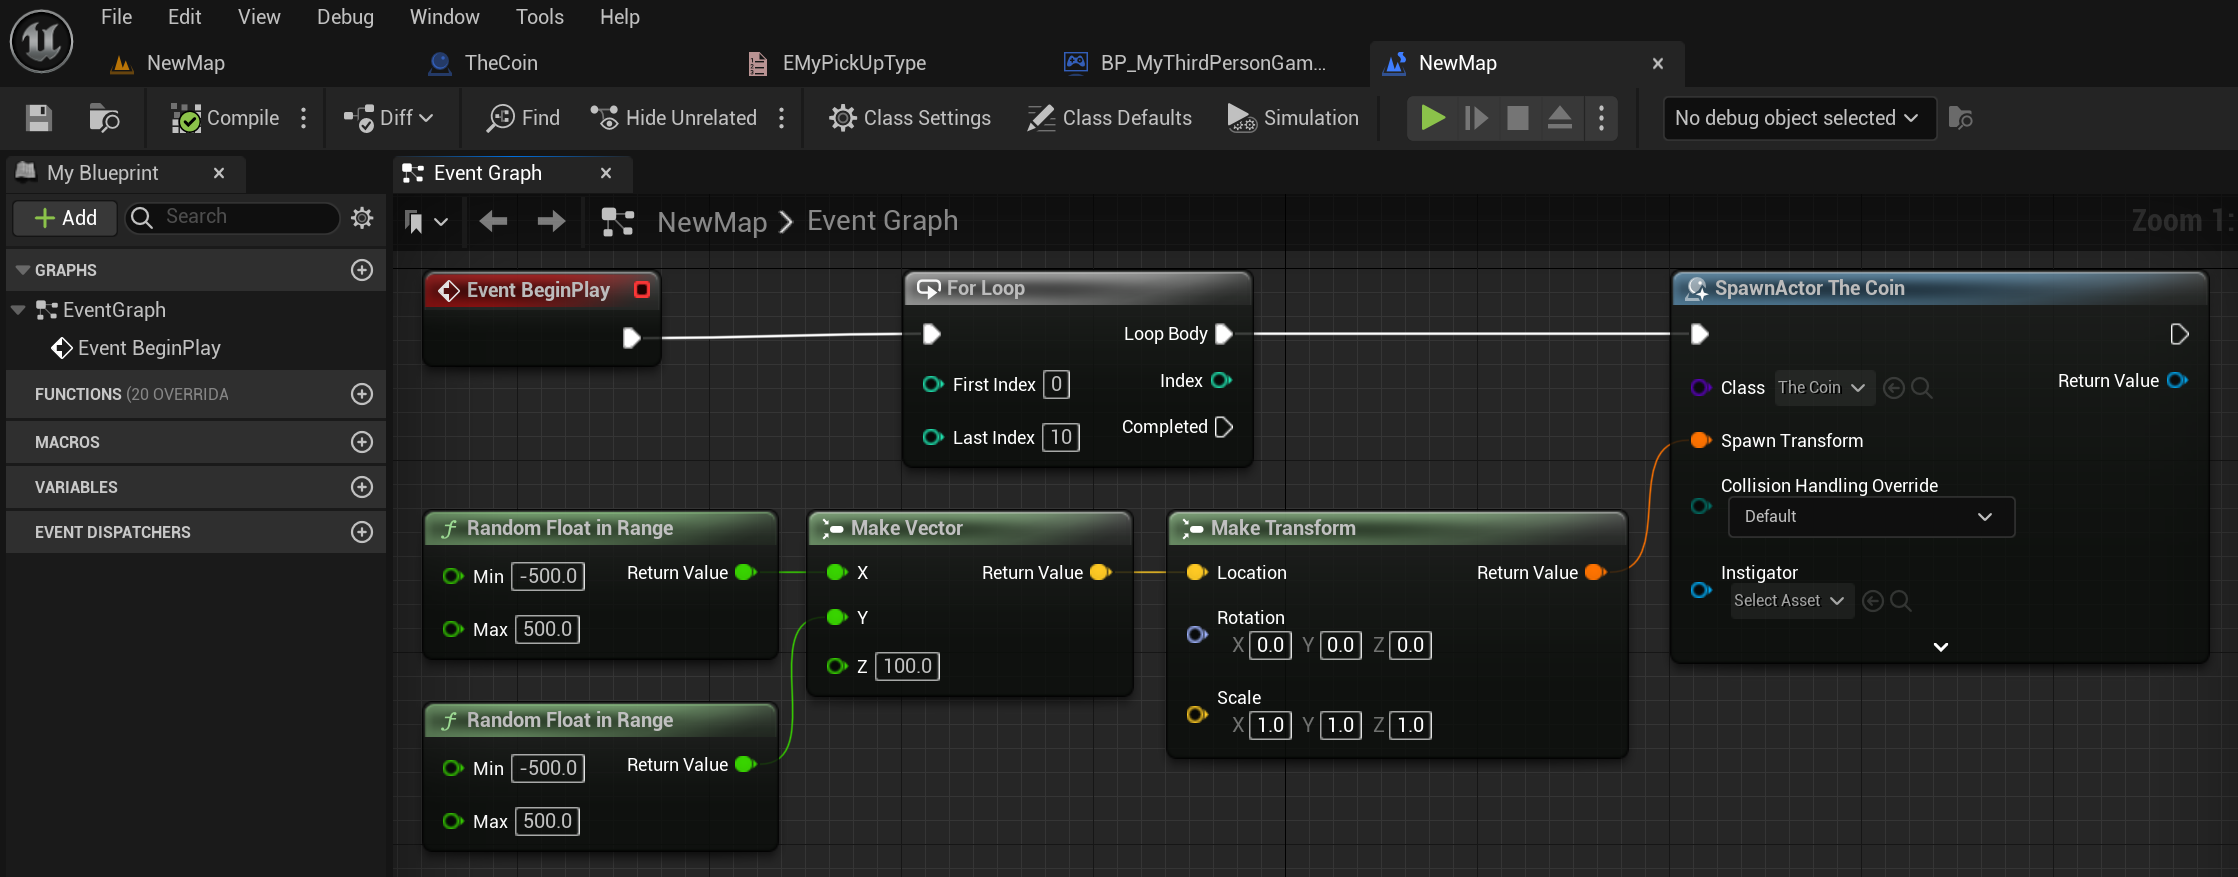Image resolution: width=2238 pixels, height=877 pixels.
Task: Open My Blueprint view options gear
Action: (362, 217)
